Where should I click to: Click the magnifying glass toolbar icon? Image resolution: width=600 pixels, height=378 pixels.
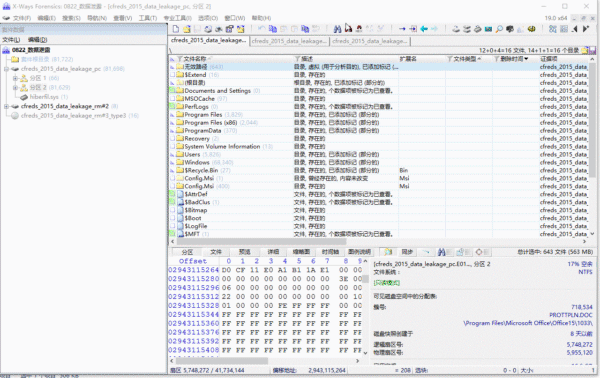pyautogui.click(x=499, y=29)
